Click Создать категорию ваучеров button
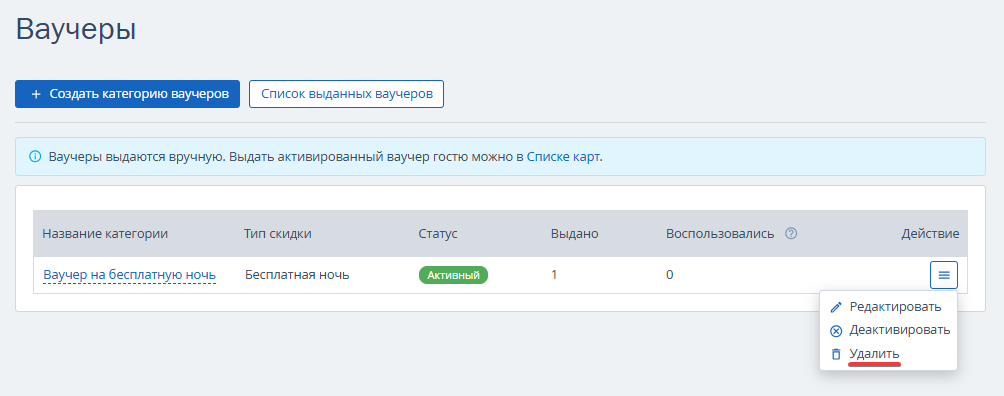Image resolution: width=1004 pixels, height=396 pixels. [127, 94]
